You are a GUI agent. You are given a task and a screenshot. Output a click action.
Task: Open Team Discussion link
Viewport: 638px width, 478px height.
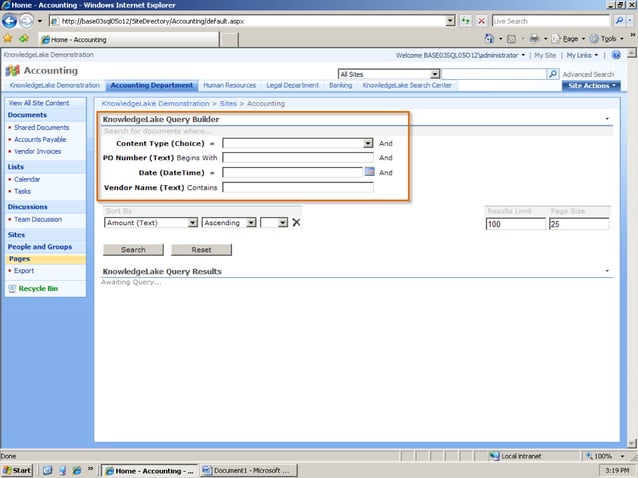[x=38, y=219]
